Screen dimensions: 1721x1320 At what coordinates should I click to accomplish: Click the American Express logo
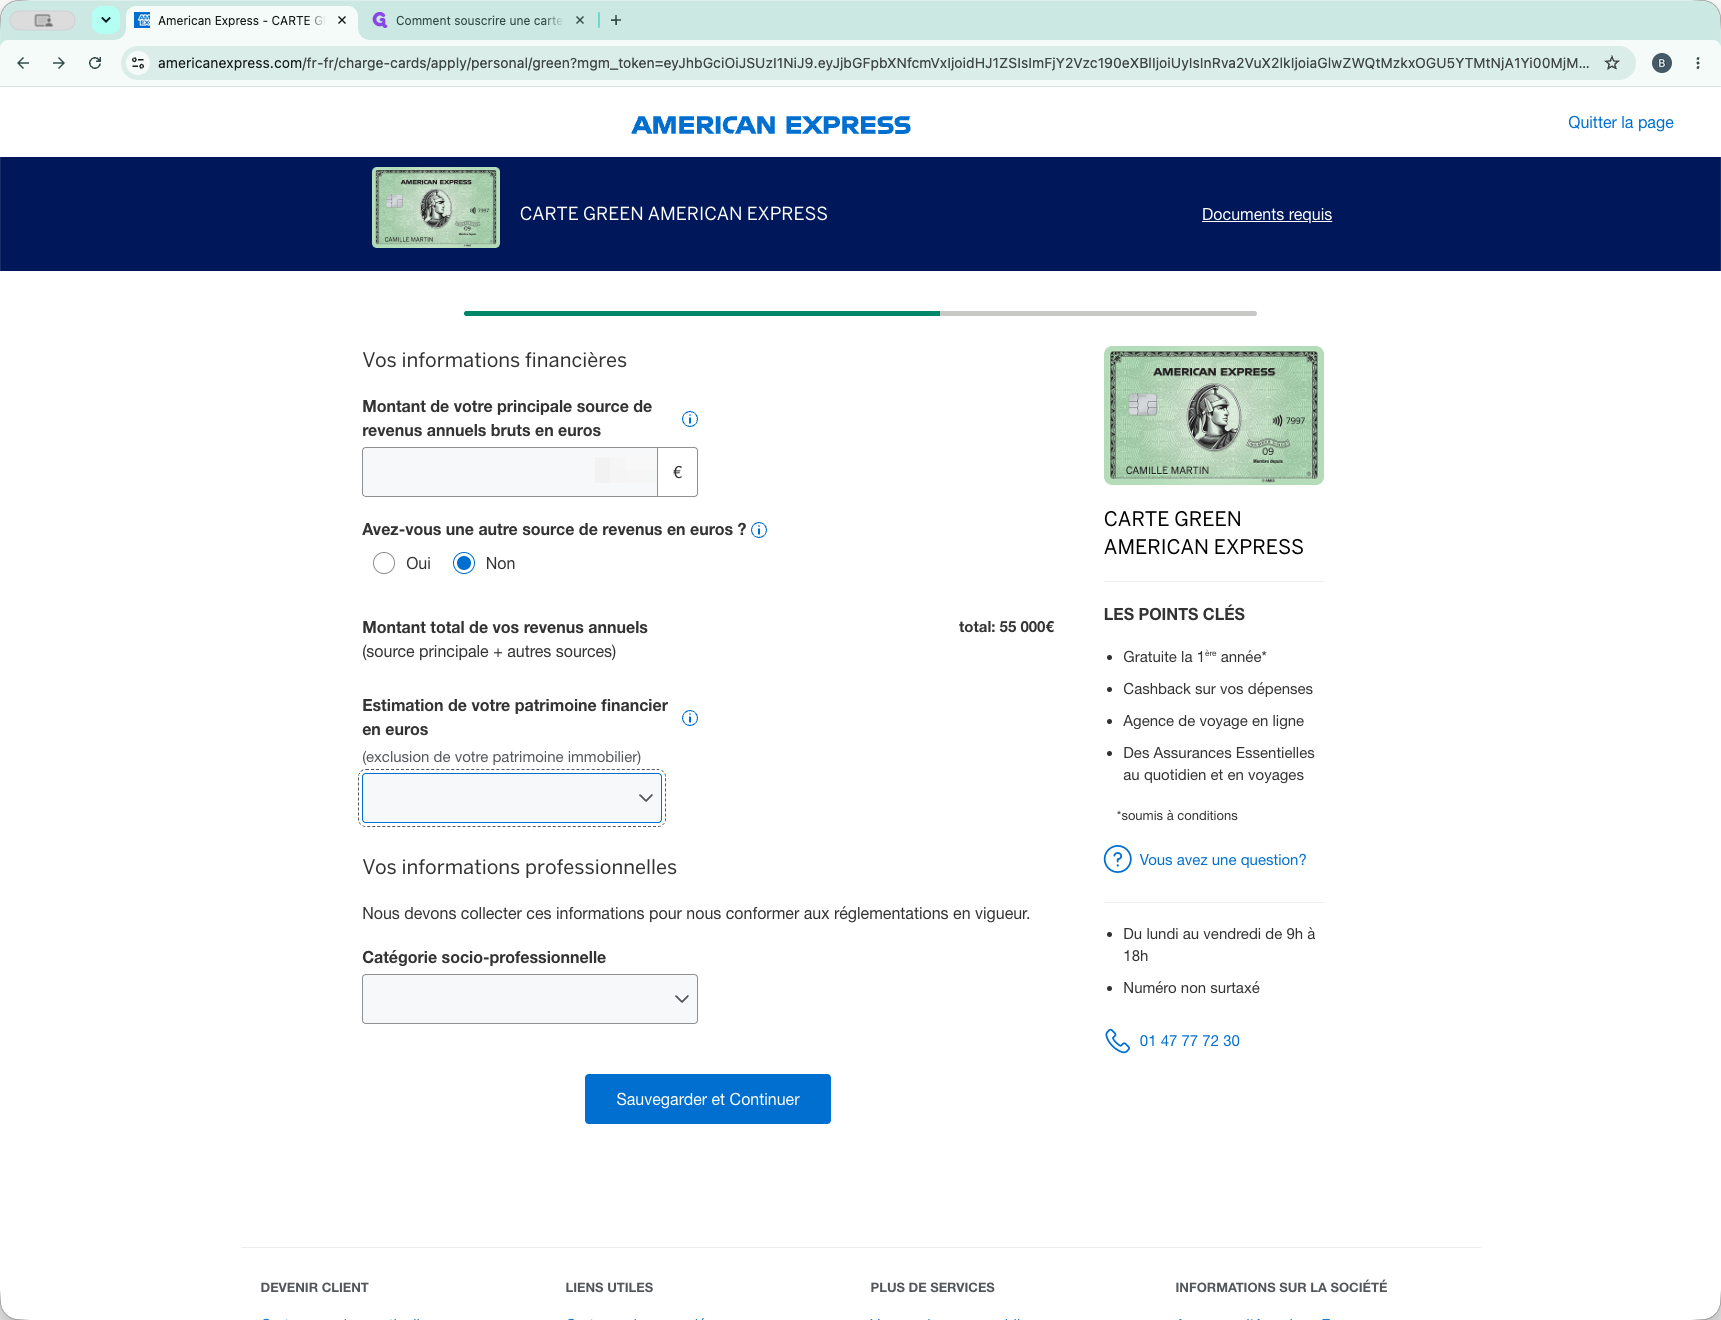(x=771, y=125)
